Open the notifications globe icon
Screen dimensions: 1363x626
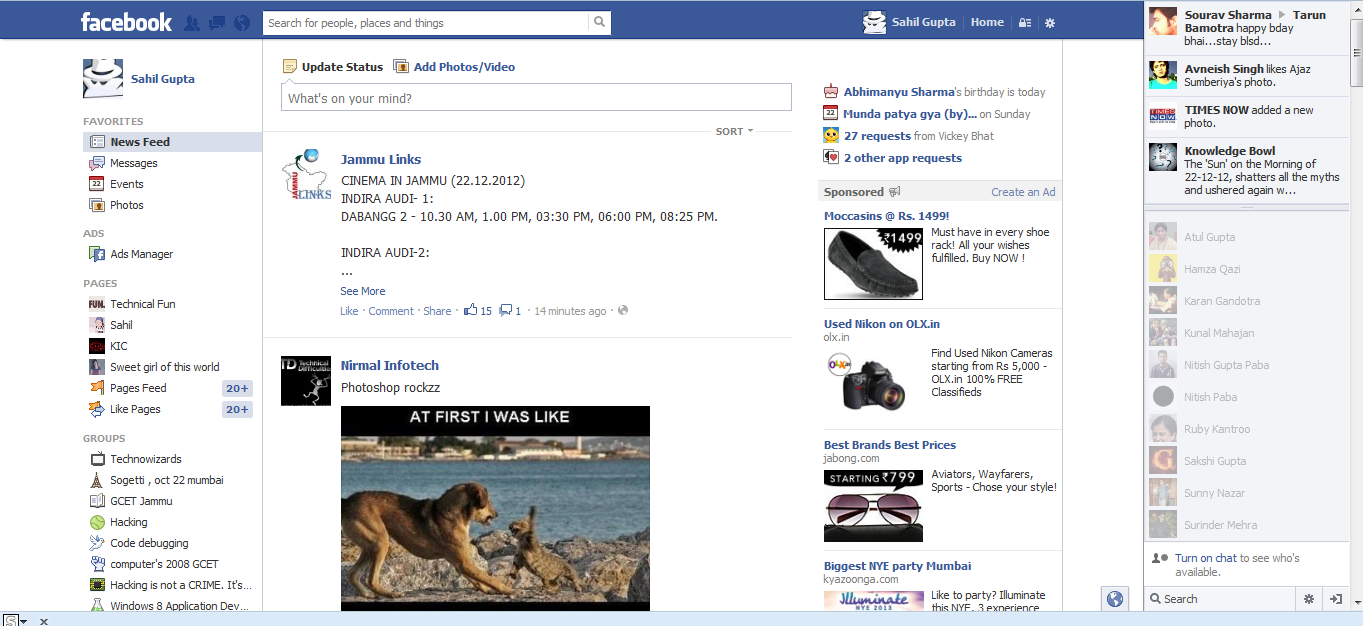pyautogui.click(x=241, y=20)
